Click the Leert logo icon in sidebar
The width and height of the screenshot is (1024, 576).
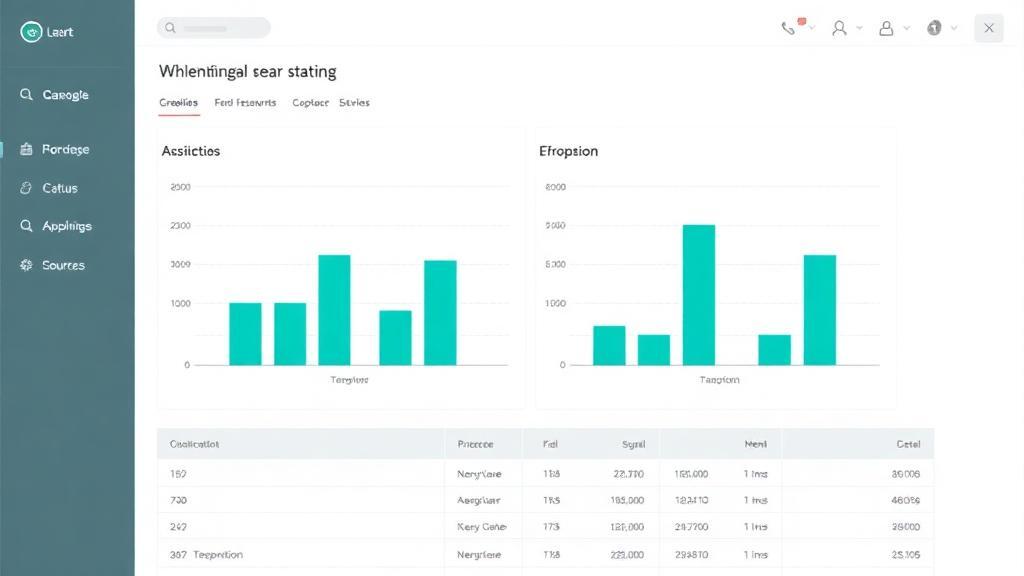(x=31, y=31)
